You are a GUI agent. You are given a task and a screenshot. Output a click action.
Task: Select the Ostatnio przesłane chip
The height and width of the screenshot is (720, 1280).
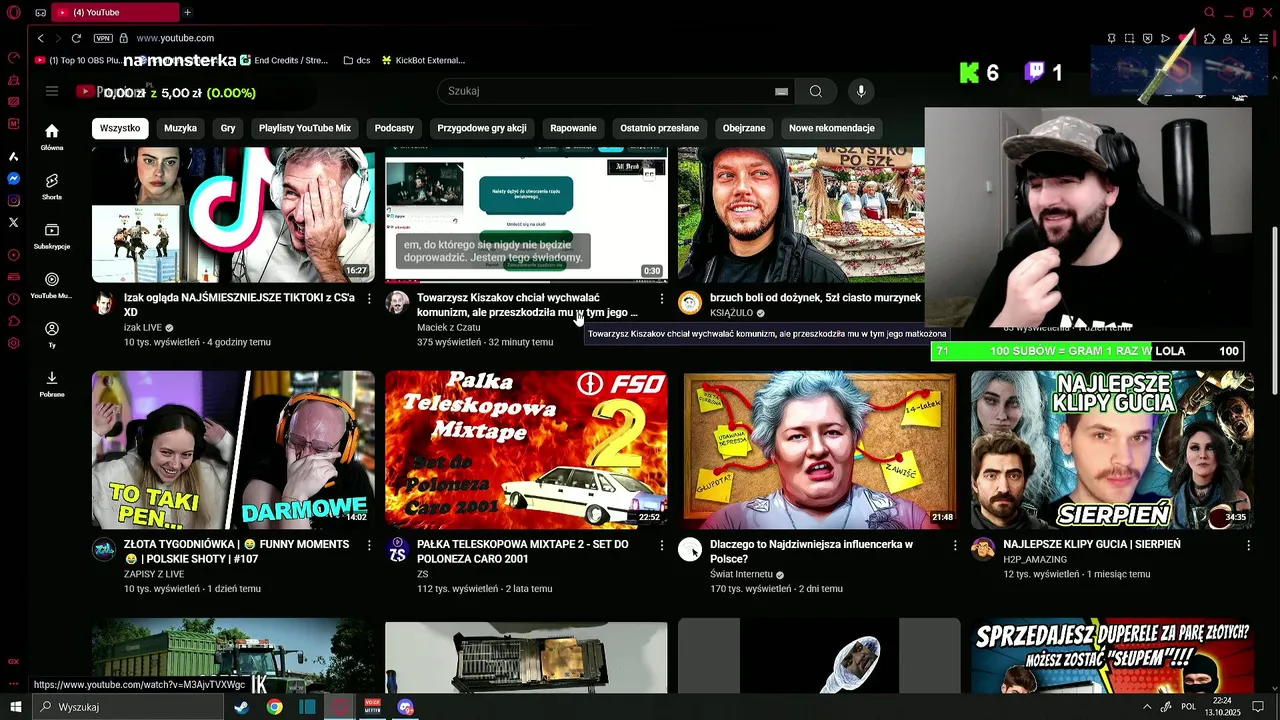point(660,128)
